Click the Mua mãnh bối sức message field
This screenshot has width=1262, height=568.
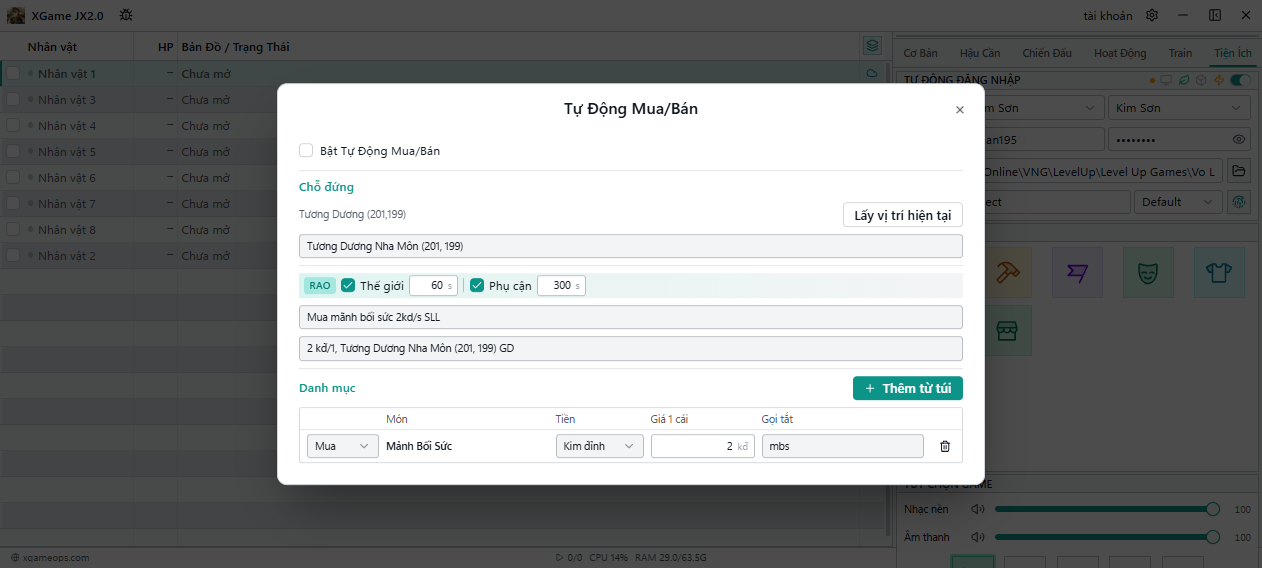click(631, 317)
